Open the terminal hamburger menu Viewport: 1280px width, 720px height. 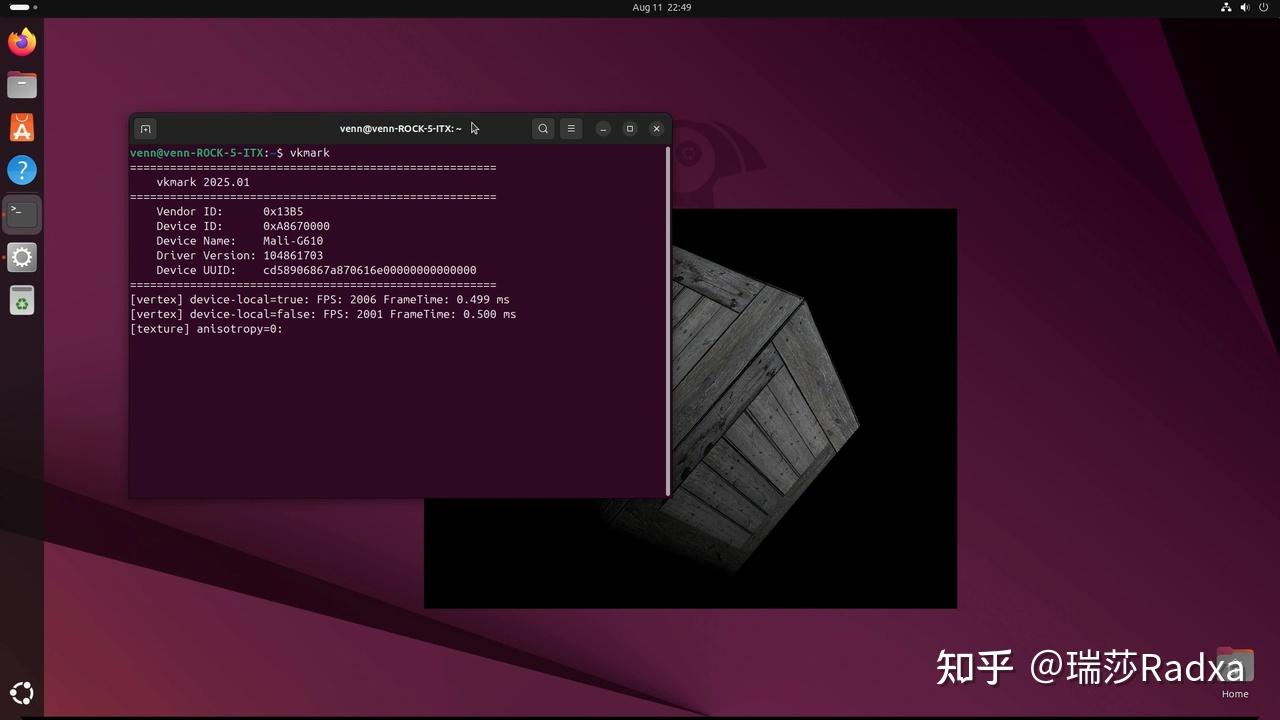pos(571,129)
